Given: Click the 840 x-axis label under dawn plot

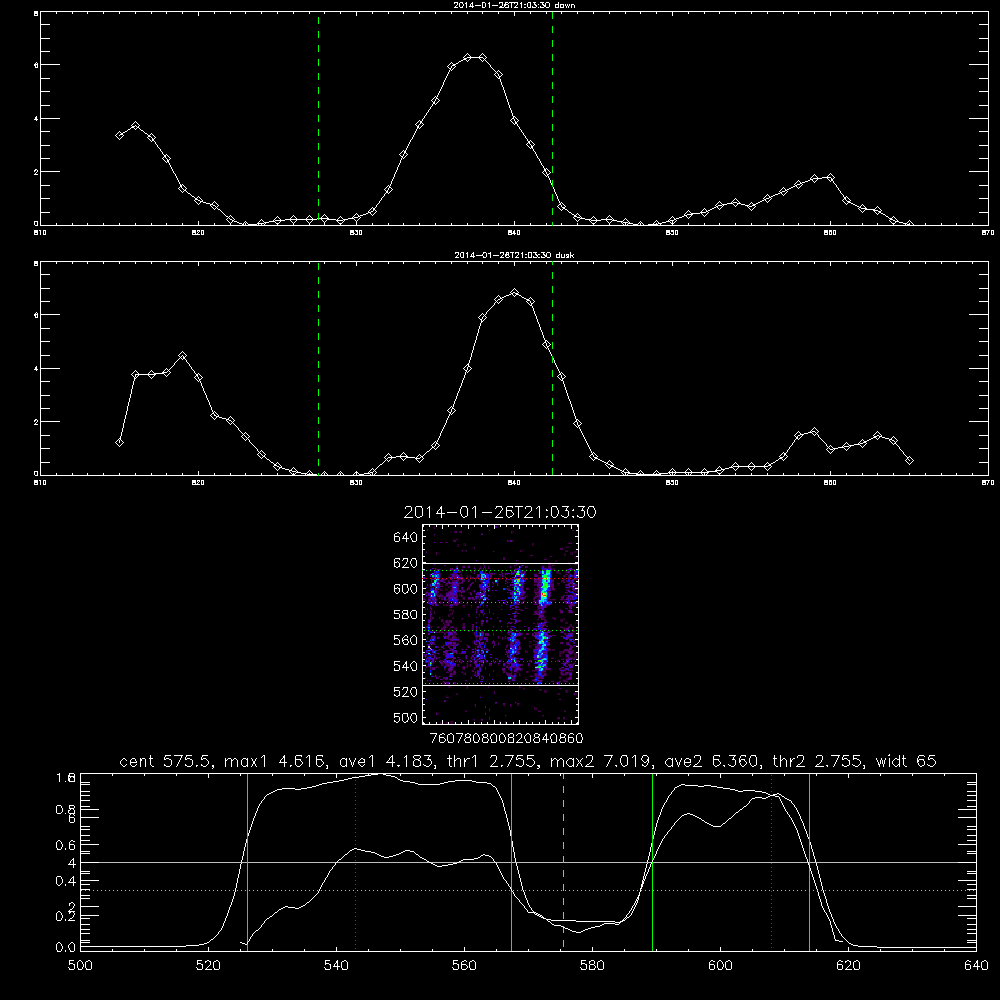Looking at the screenshot, I should click(515, 233).
